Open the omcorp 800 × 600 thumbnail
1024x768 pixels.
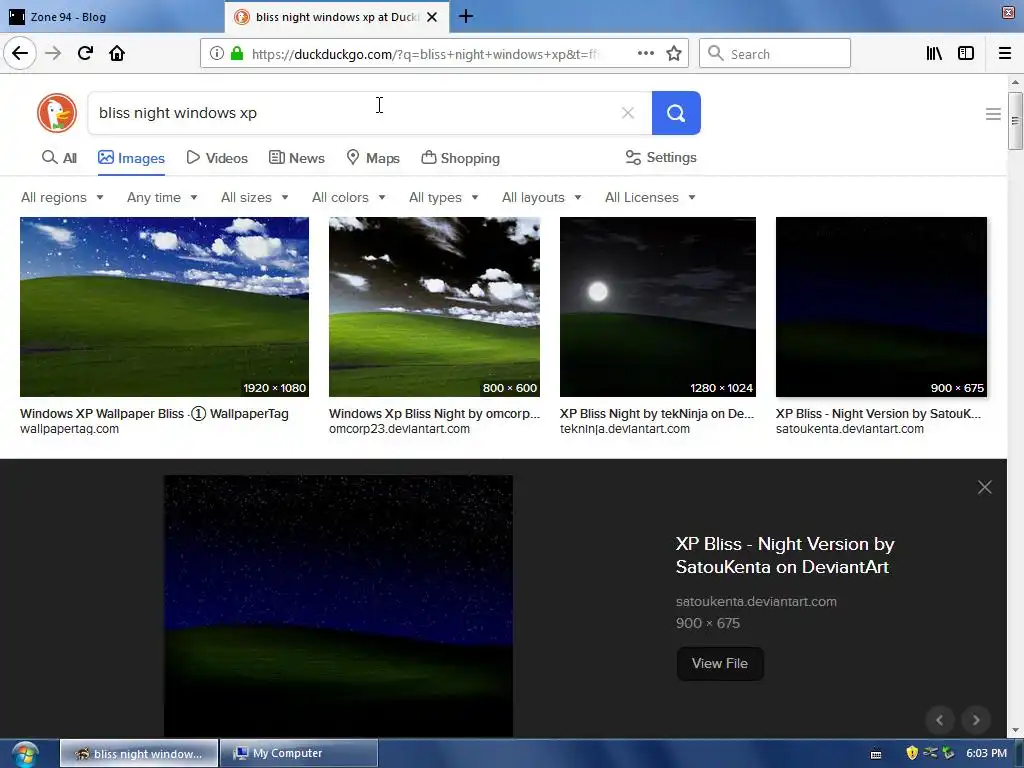click(x=434, y=307)
